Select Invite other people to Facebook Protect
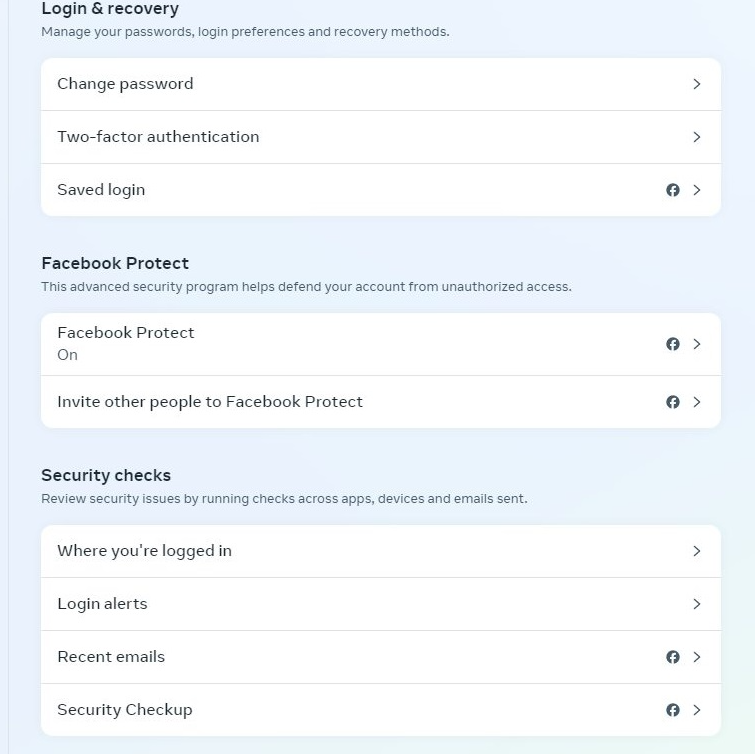This screenshot has height=755, width=755. tap(381, 402)
